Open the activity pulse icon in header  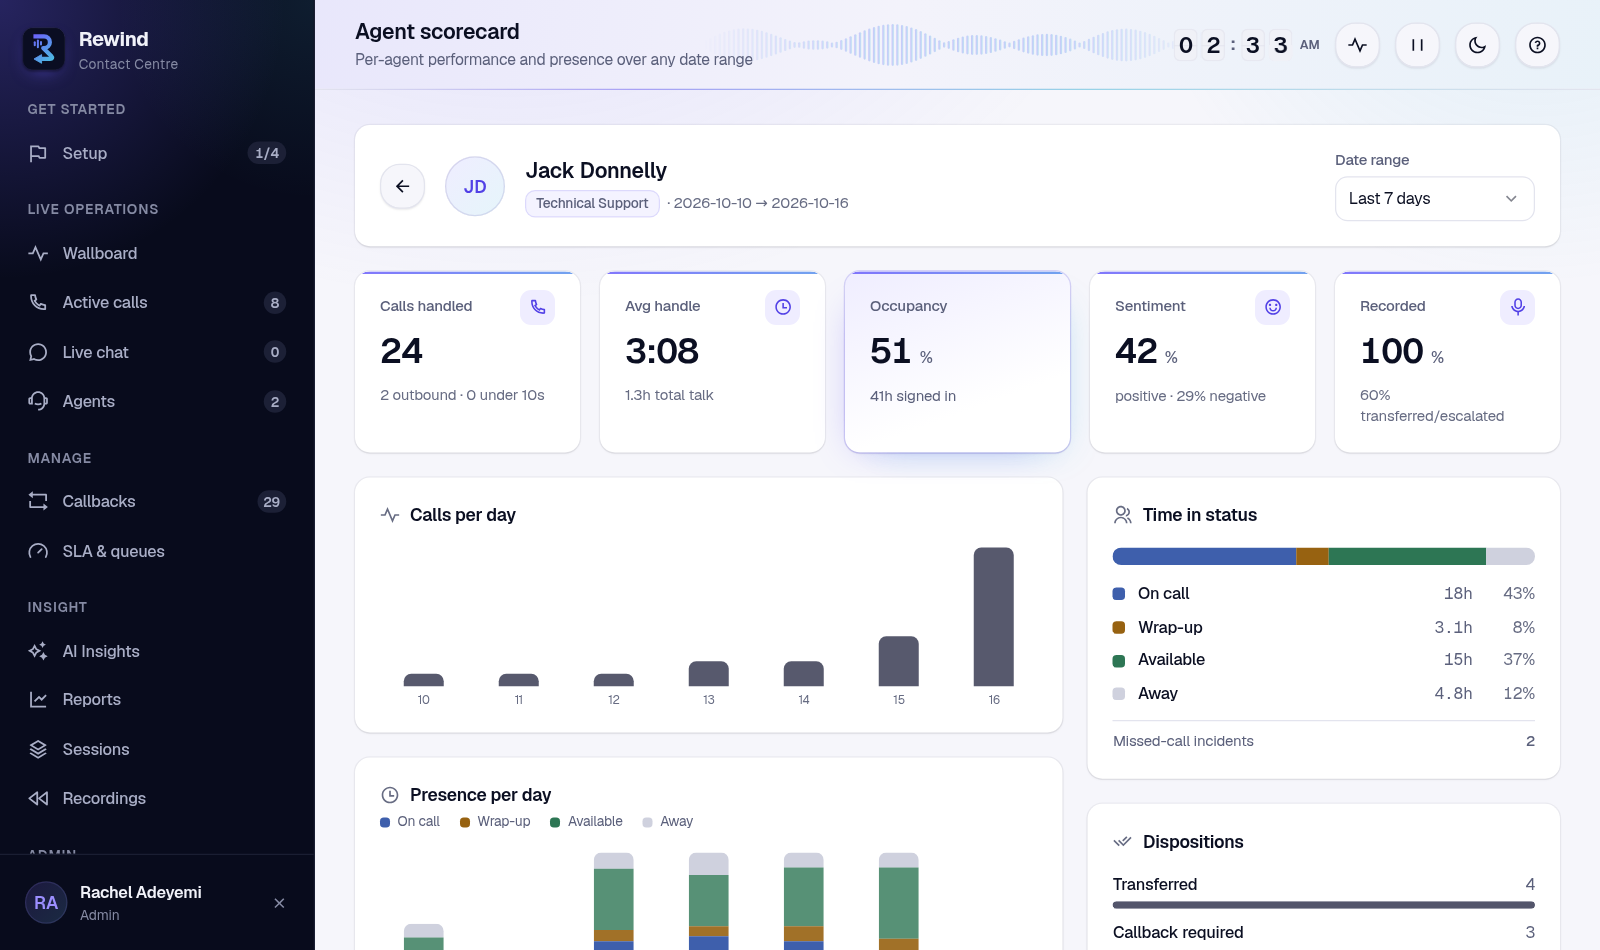(1357, 45)
